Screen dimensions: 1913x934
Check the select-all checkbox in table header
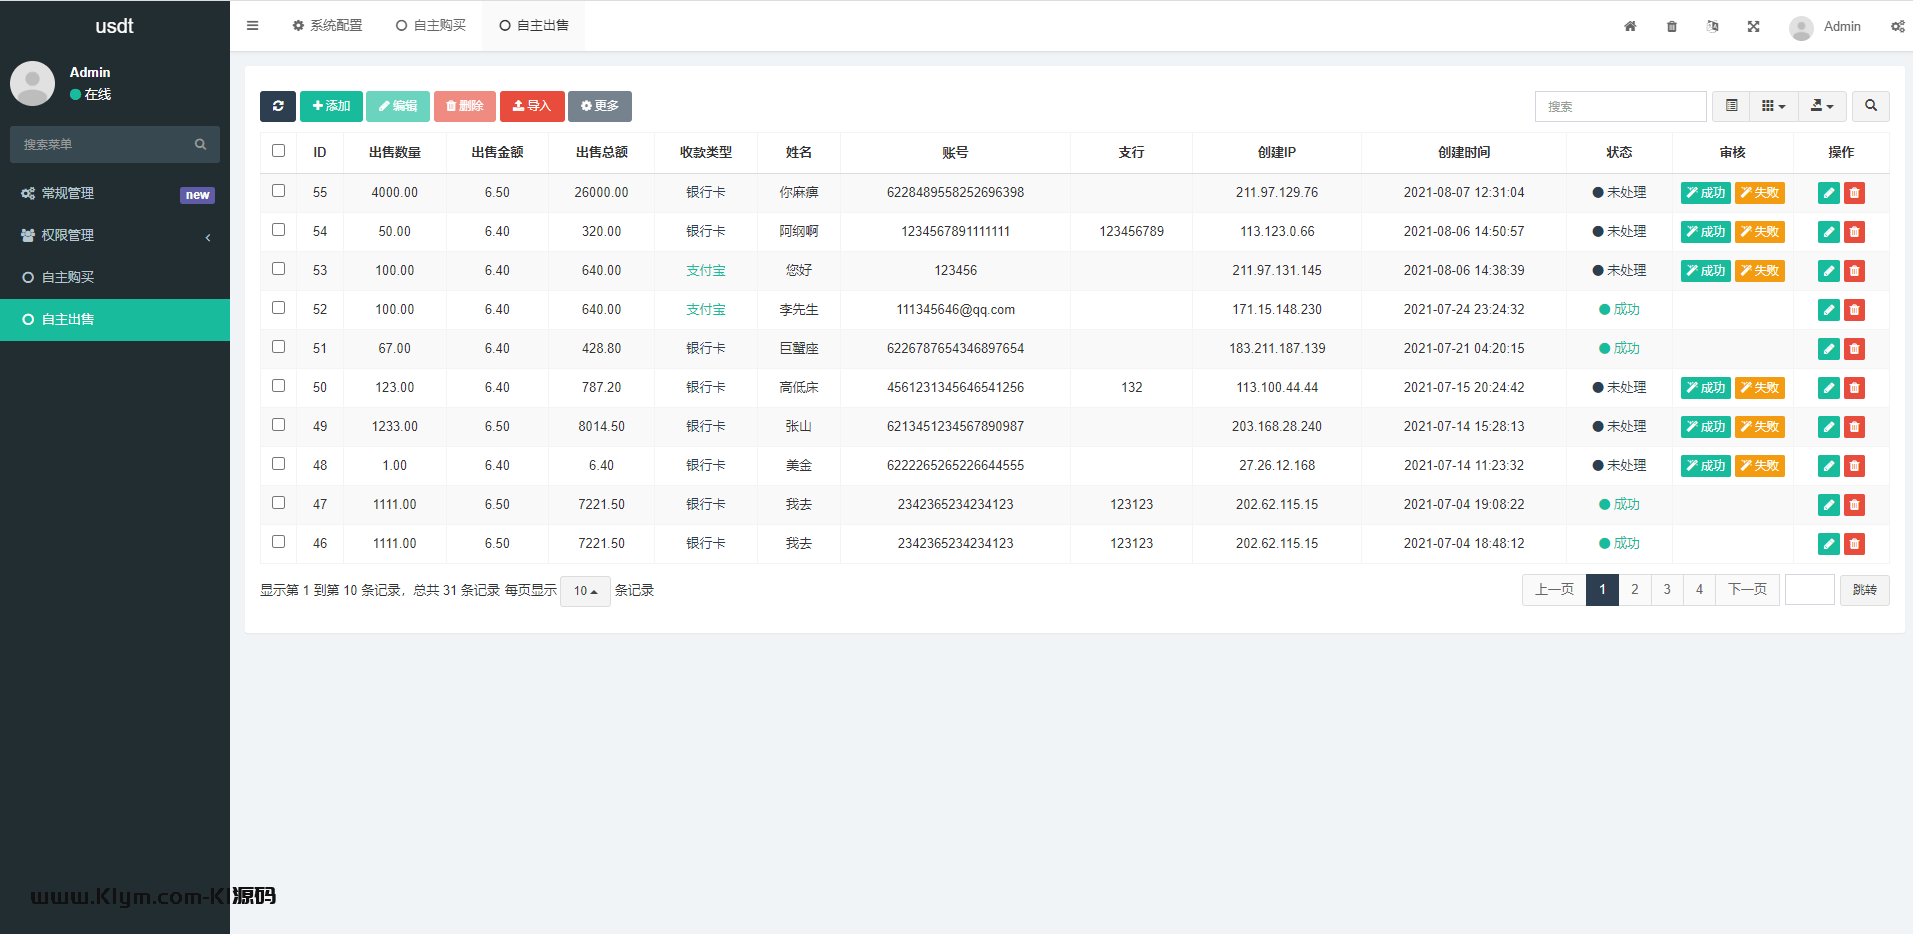coord(278,151)
